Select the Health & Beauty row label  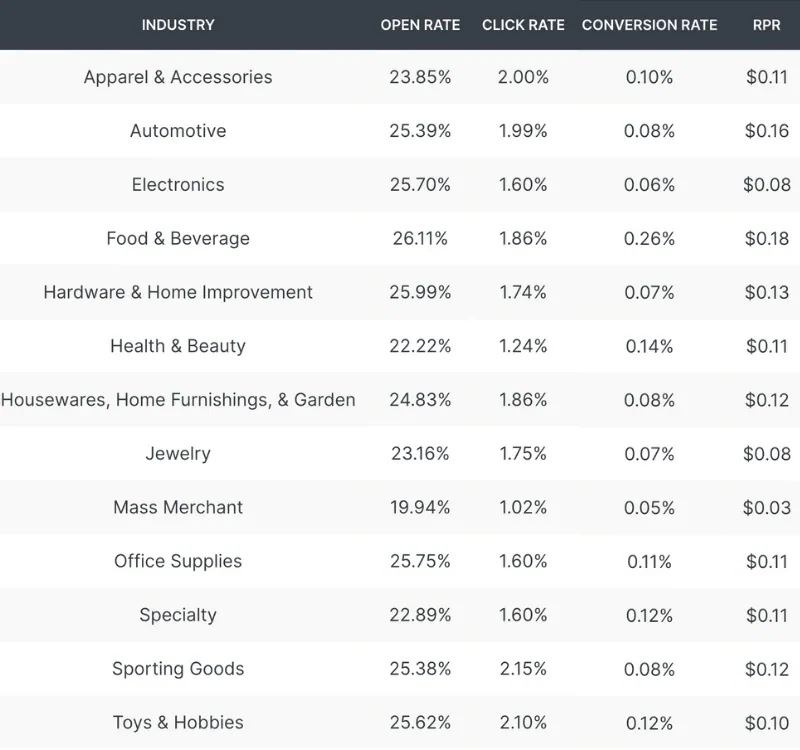point(178,346)
